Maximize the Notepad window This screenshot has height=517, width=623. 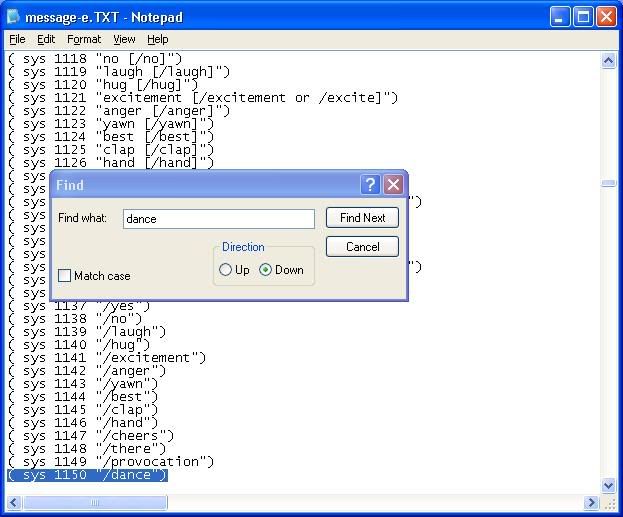[585, 16]
